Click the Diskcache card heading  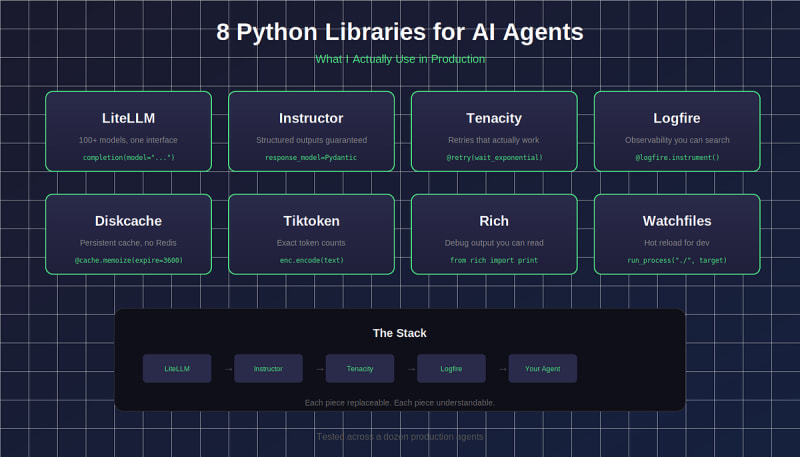point(128,221)
